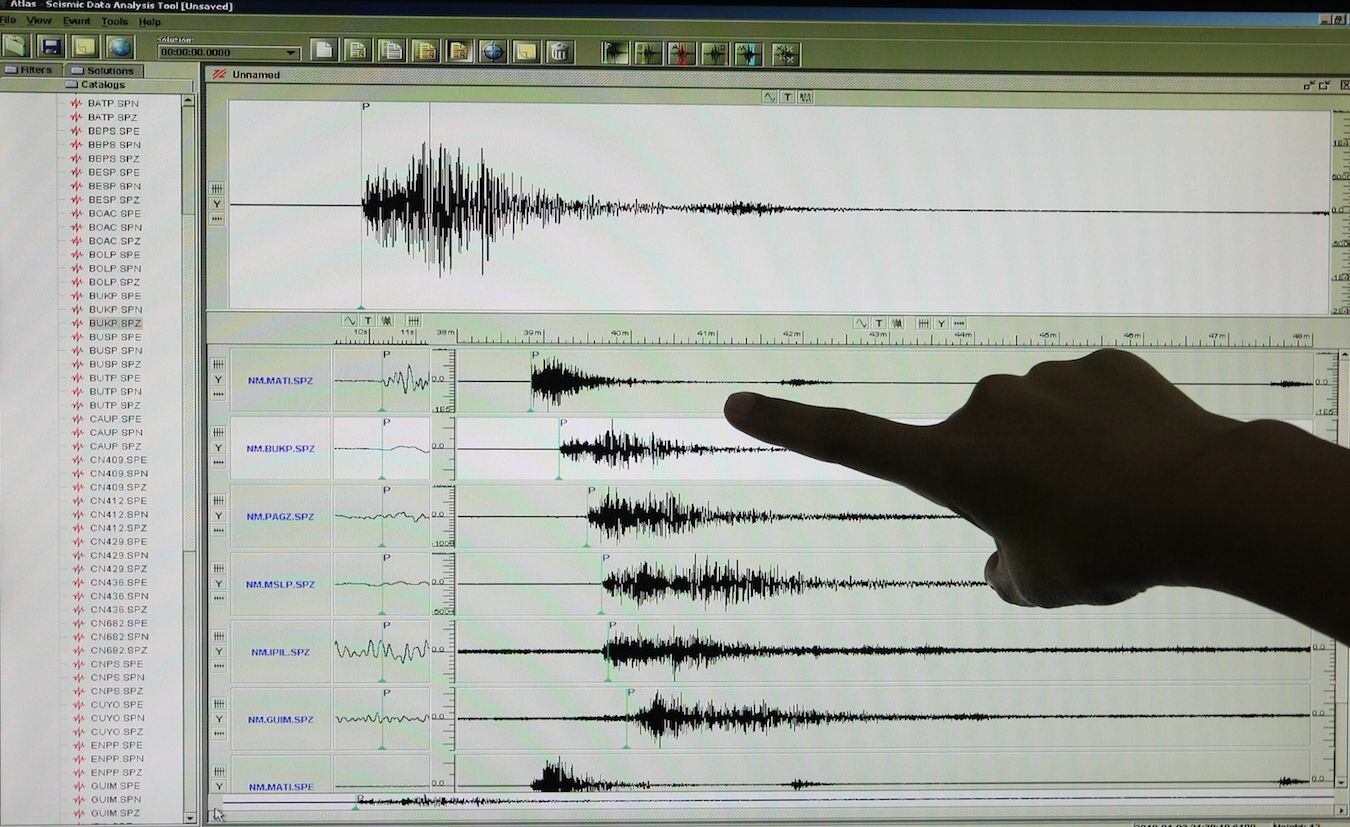Click the 40m mark on the time ruler
This screenshot has width=1350, height=827.
(x=620, y=334)
